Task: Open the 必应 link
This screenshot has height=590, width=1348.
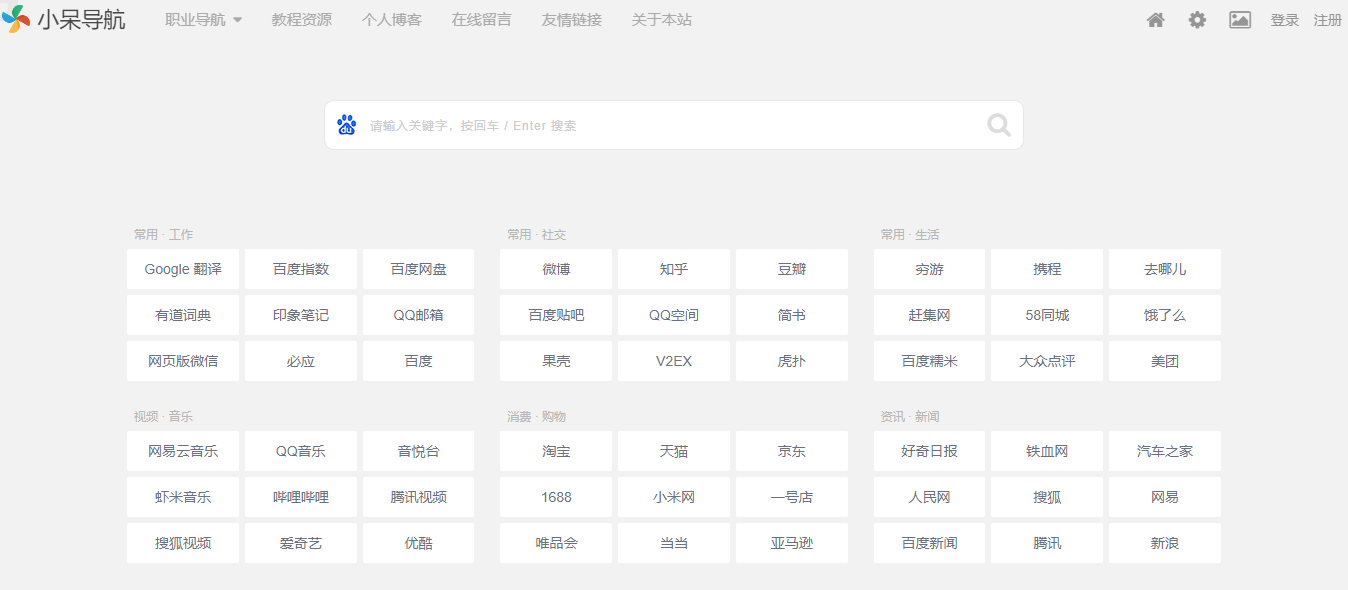Action: pyautogui.click(x=301, y=361)
